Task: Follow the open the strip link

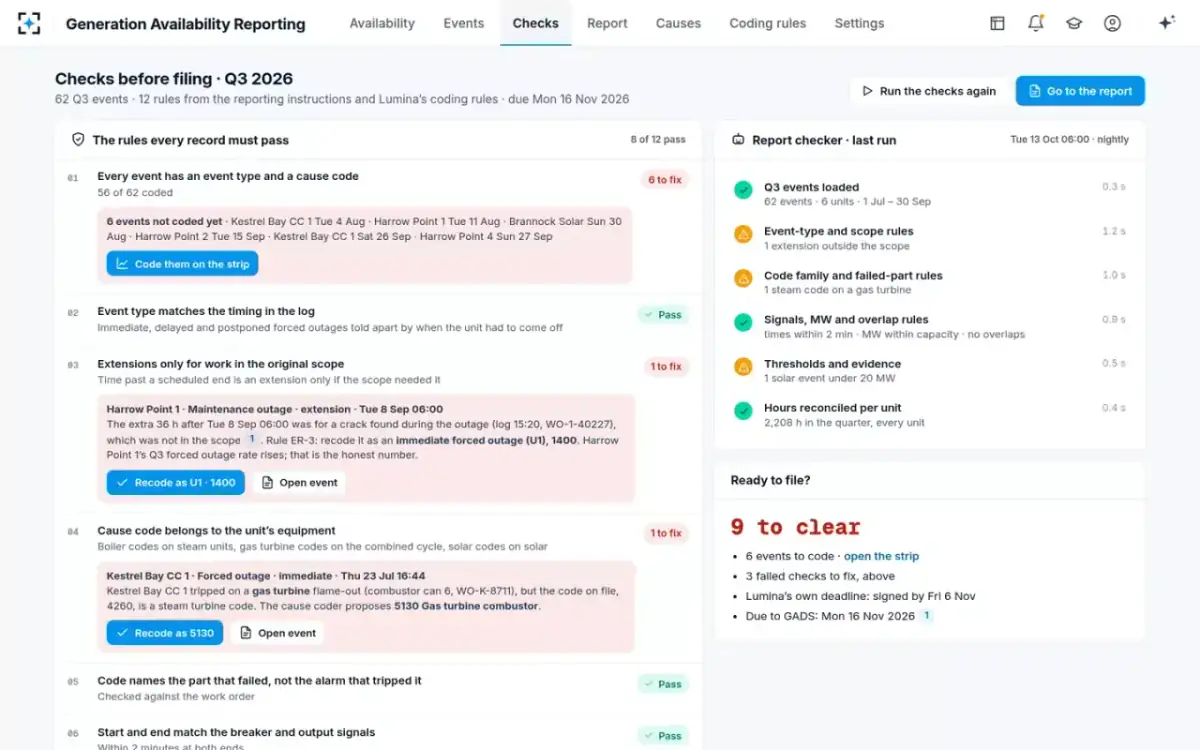Action: pyautogui.click(x=881, y=556)
